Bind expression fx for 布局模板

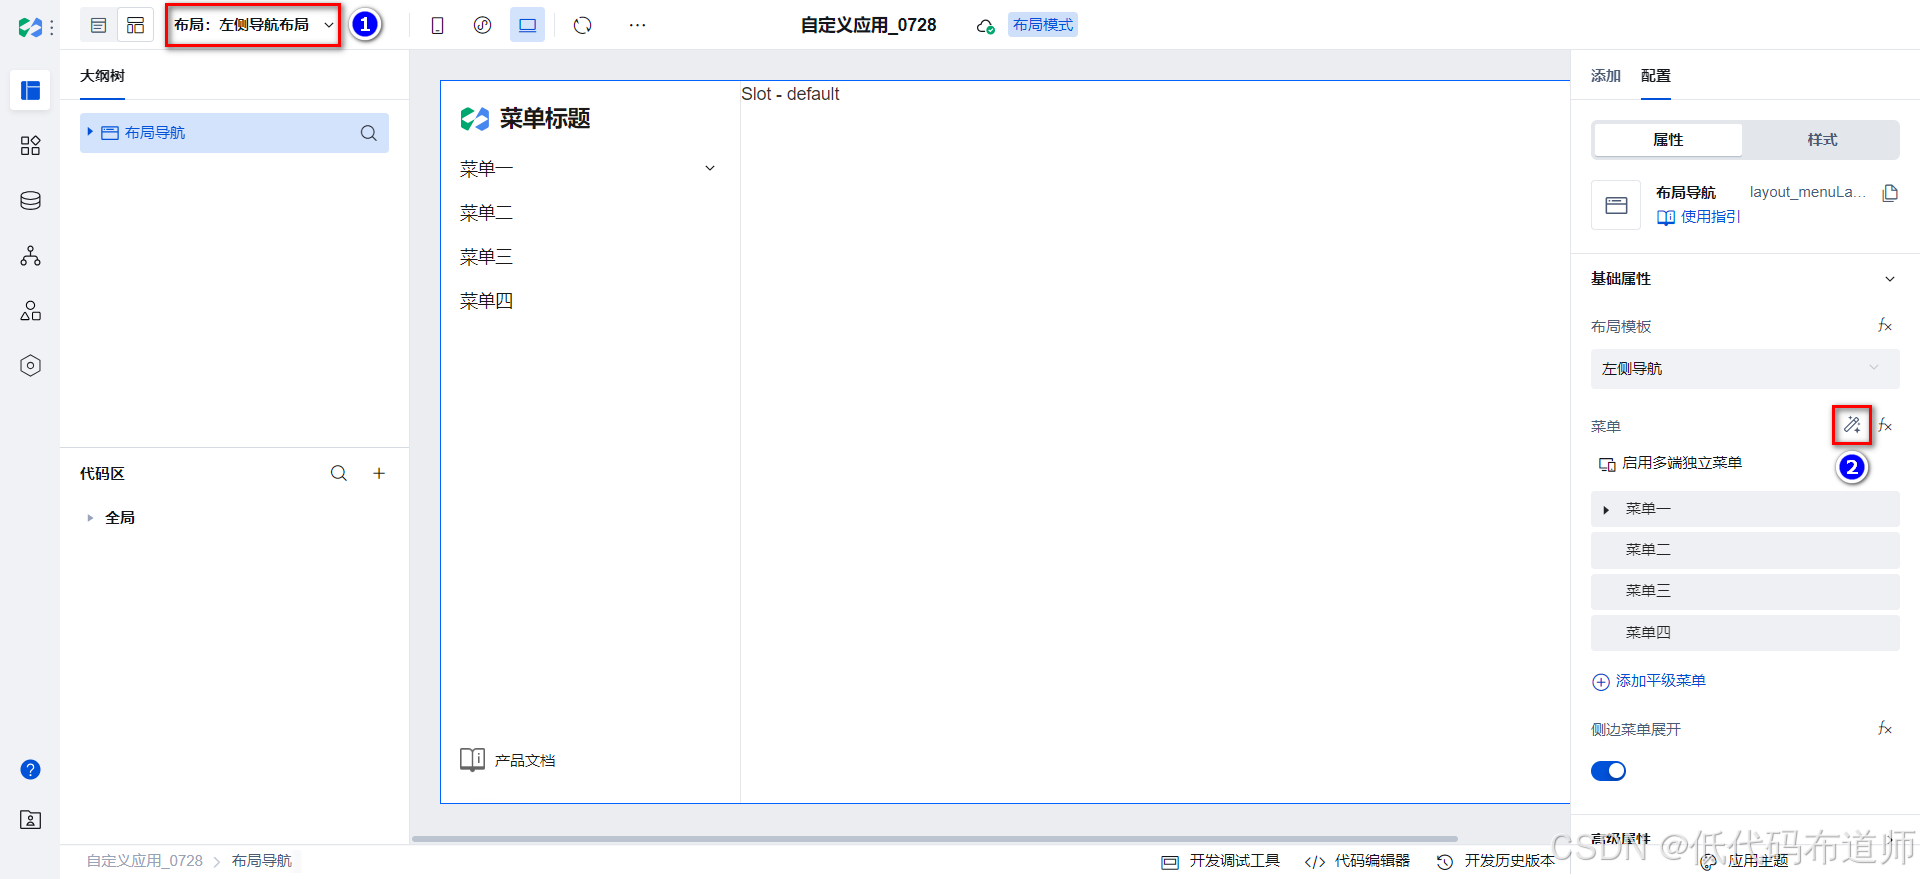(x=1885, y=326)
